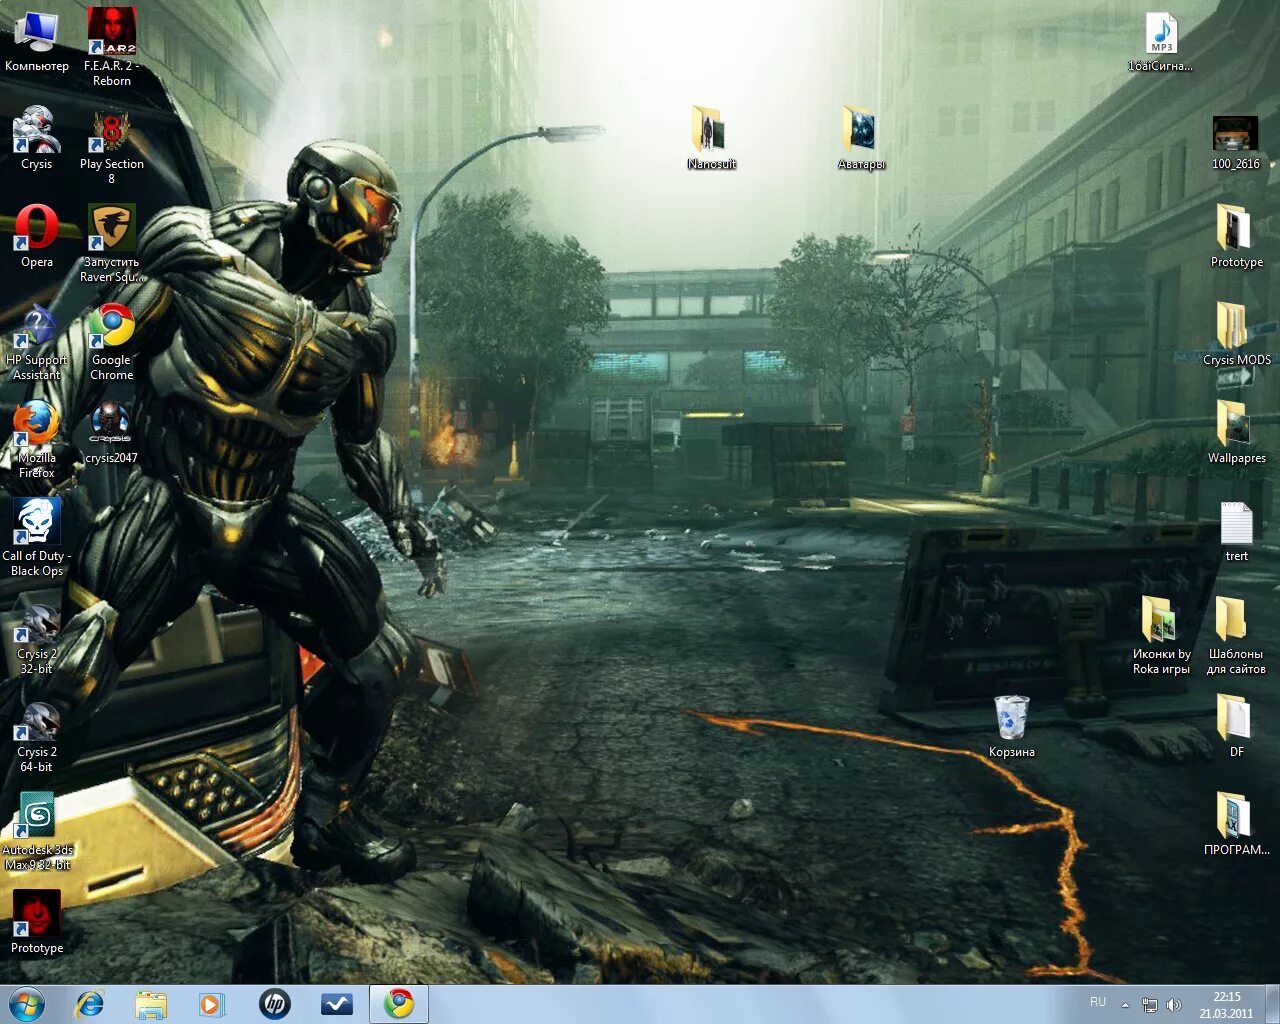Select the ПРОГРАМ... folder

1236,824
